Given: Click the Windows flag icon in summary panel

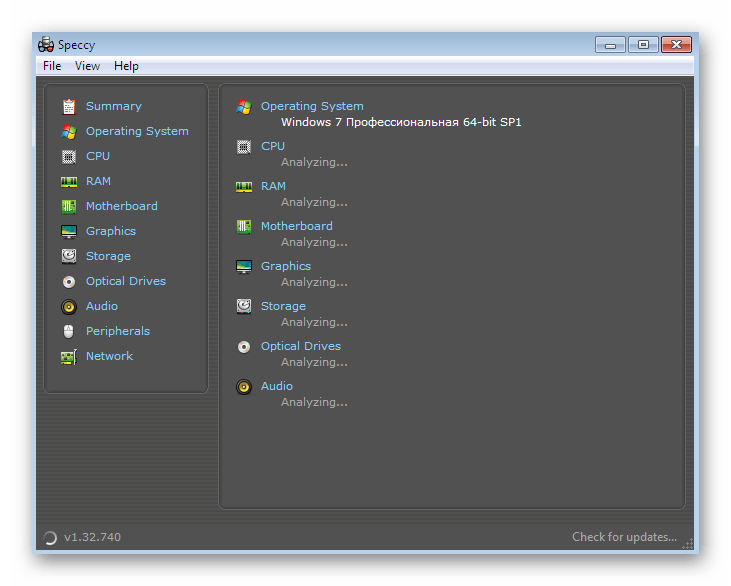Looking at the screenshot, I should click(244, 107).
